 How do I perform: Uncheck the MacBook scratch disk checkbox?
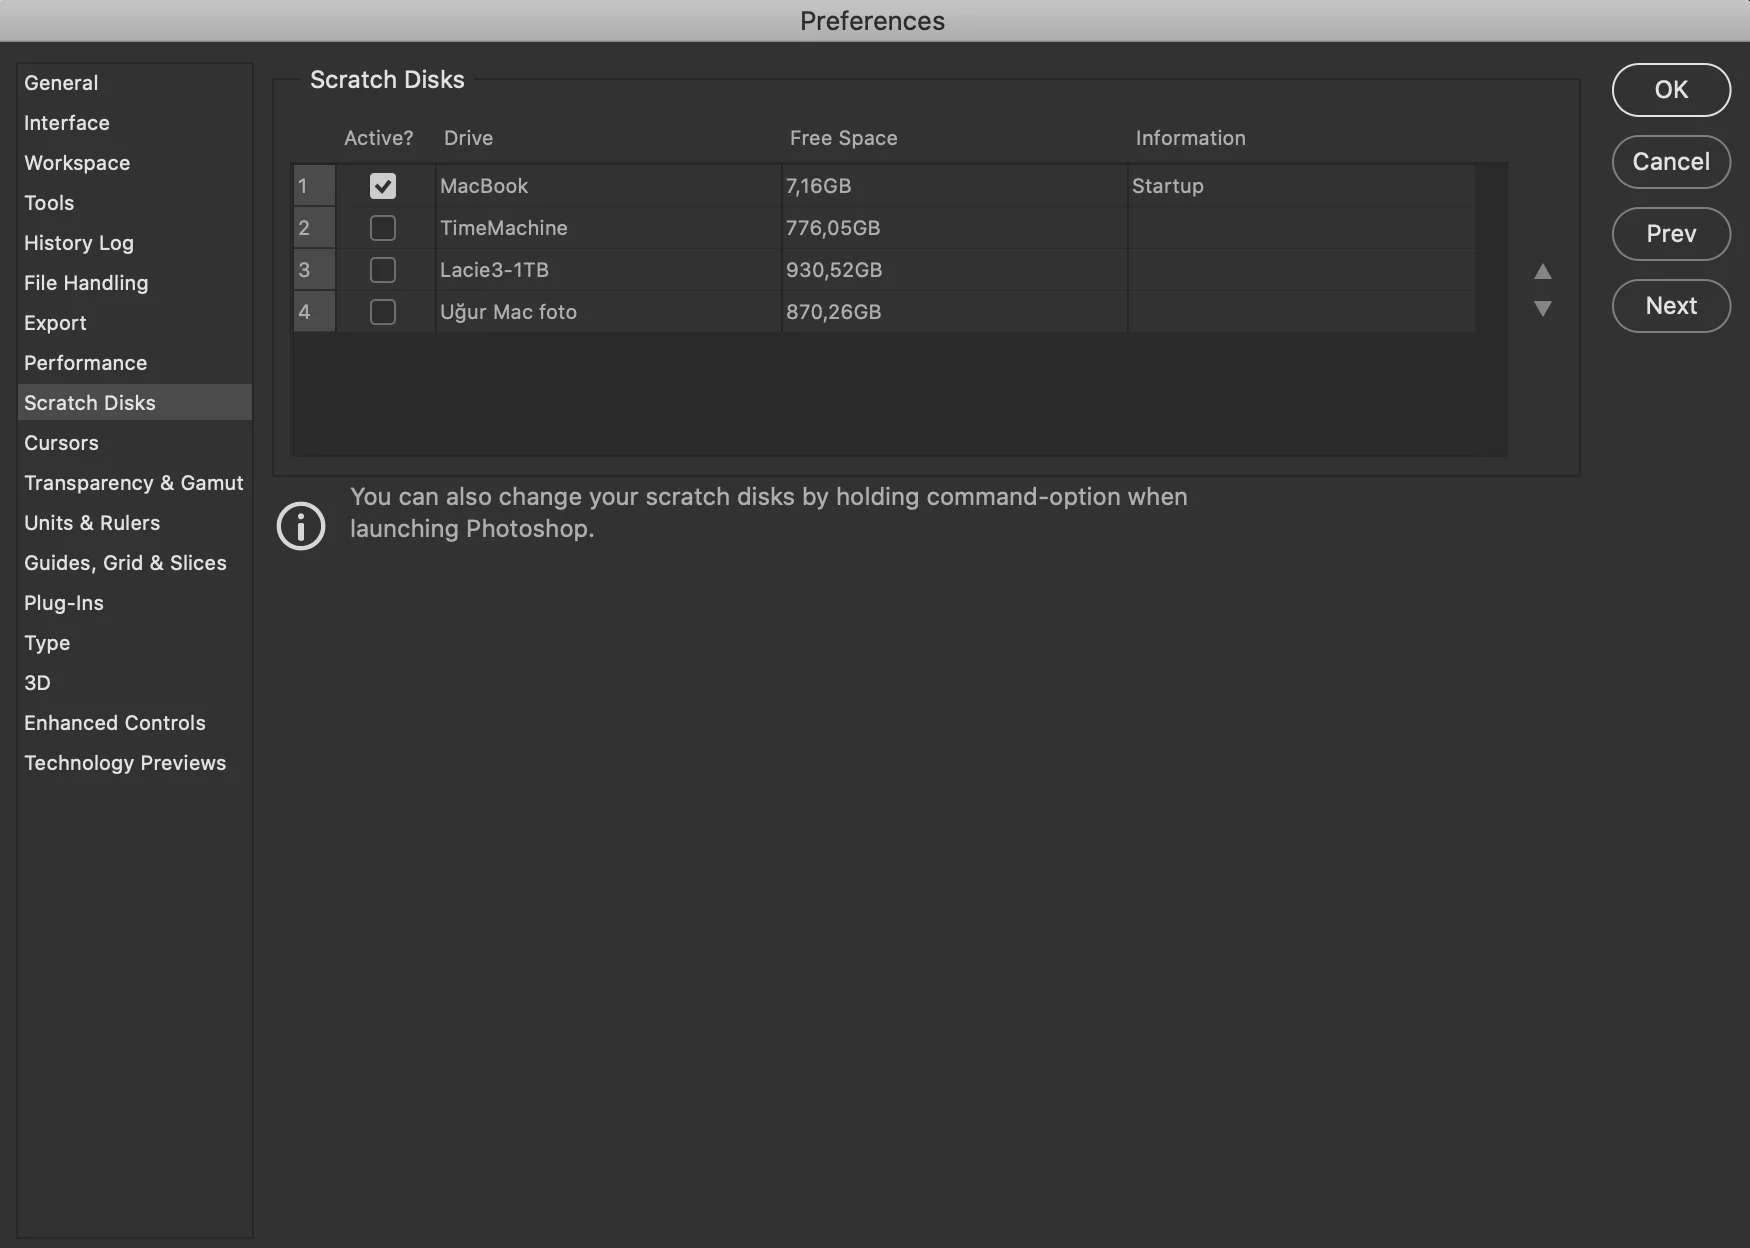(x=383, y=186)
